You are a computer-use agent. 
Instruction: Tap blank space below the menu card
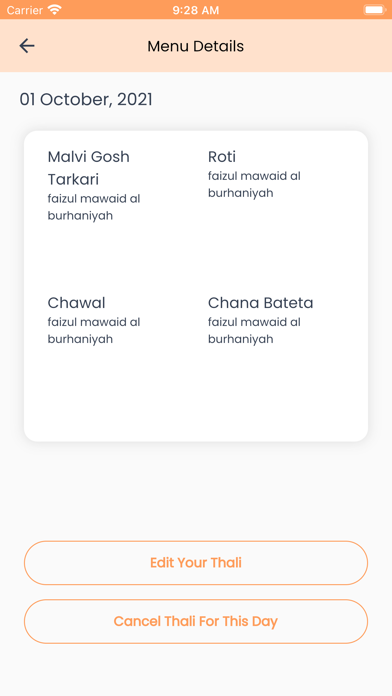[x=196, y=490]
